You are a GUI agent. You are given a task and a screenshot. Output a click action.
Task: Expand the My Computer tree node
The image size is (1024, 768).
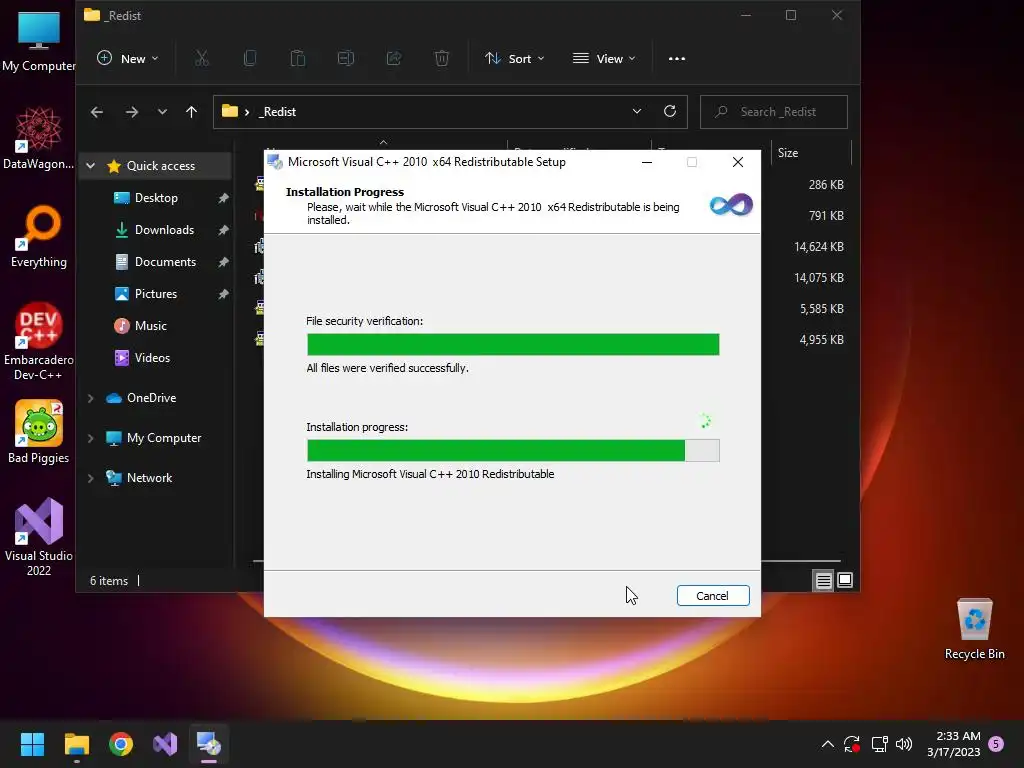pyautogui.click(x=91, y=438)
